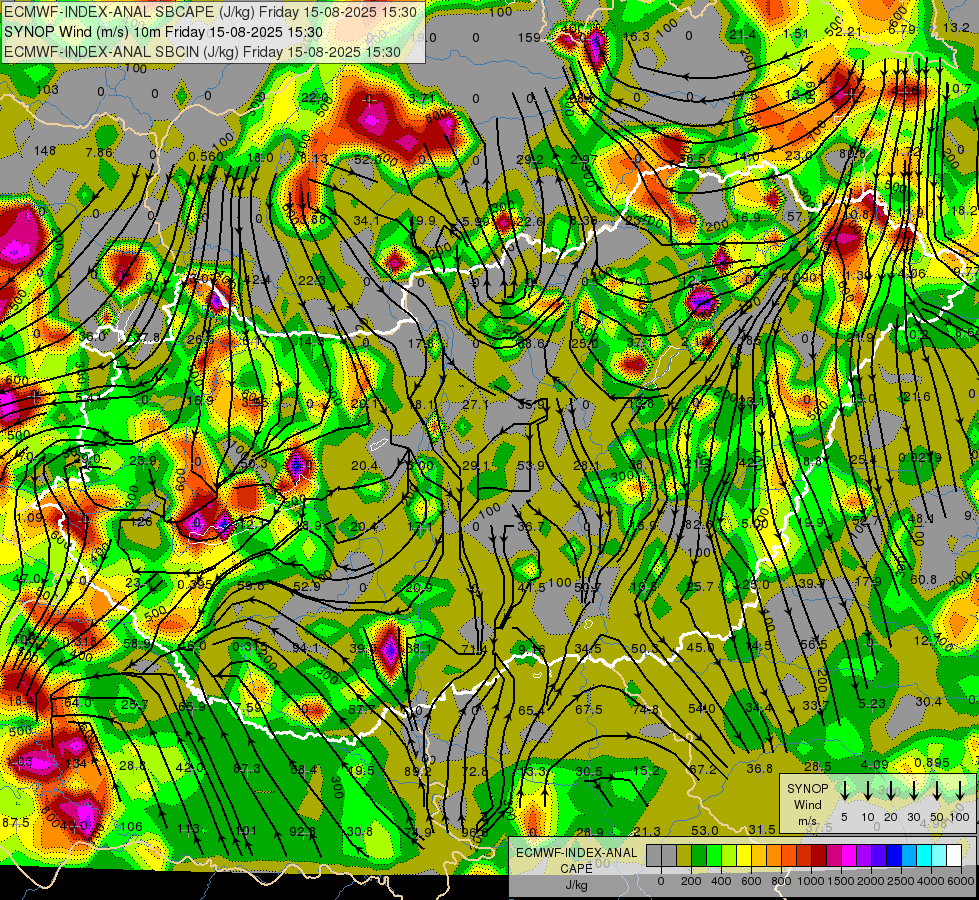This screenshot has height=900, width=979.
Task: Click the map value 94.1
Action: click(306, 648)
